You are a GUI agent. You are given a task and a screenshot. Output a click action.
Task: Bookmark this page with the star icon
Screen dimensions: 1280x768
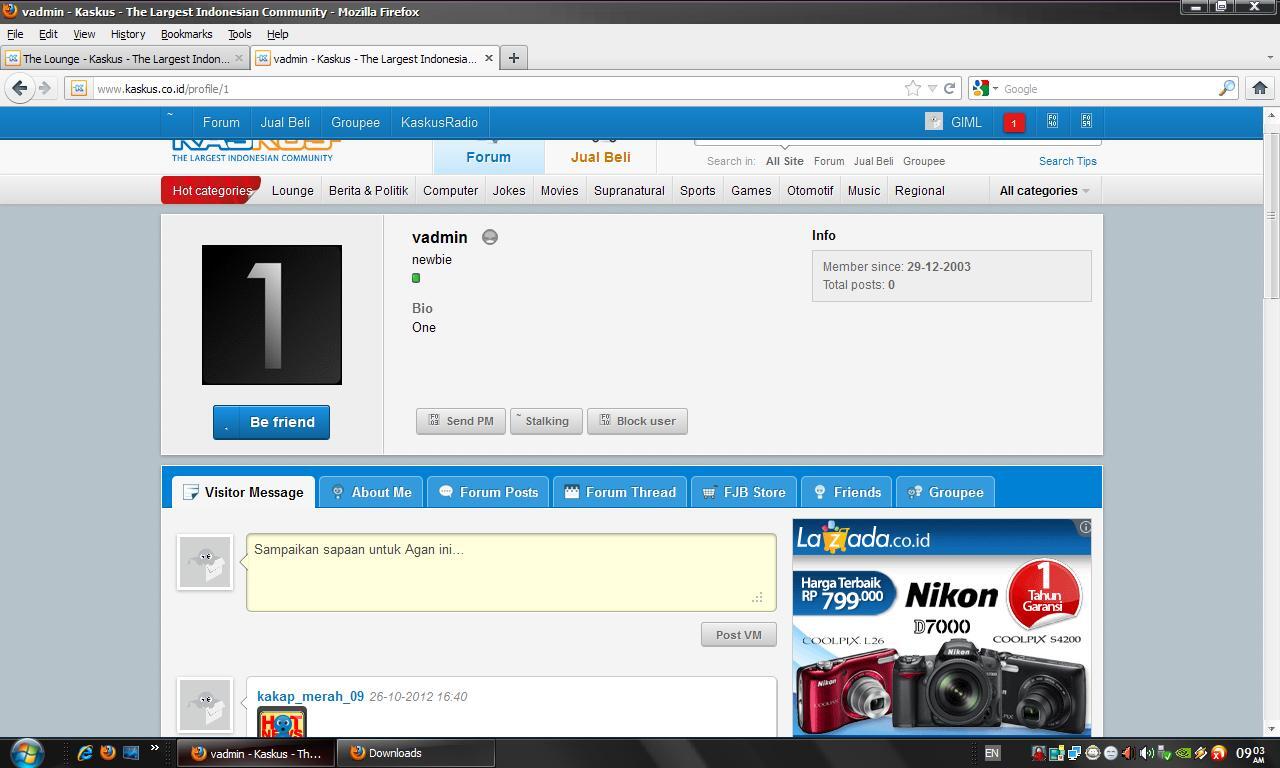point(913,88)
